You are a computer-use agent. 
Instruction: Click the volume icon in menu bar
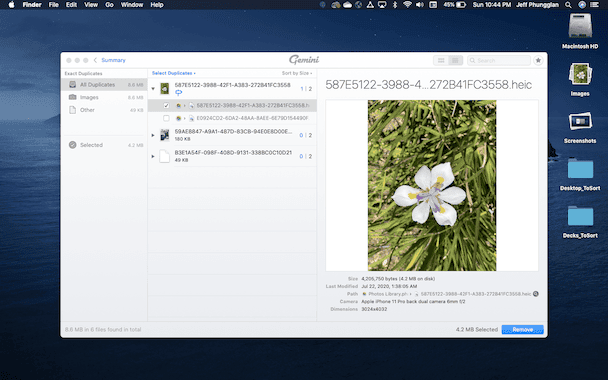(420, 5)
